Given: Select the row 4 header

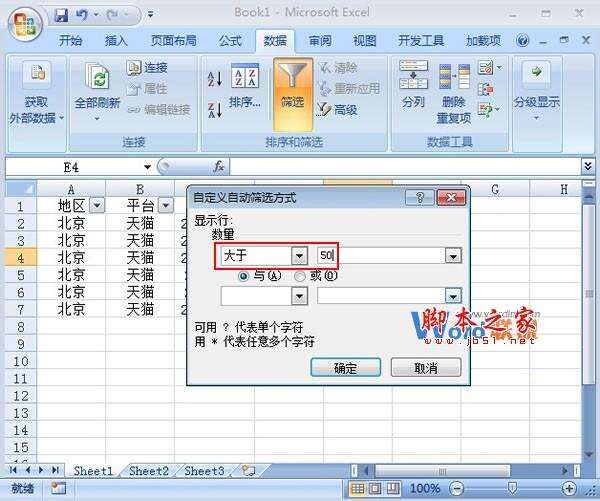Looking at the screenshot, I should [21, 258].
